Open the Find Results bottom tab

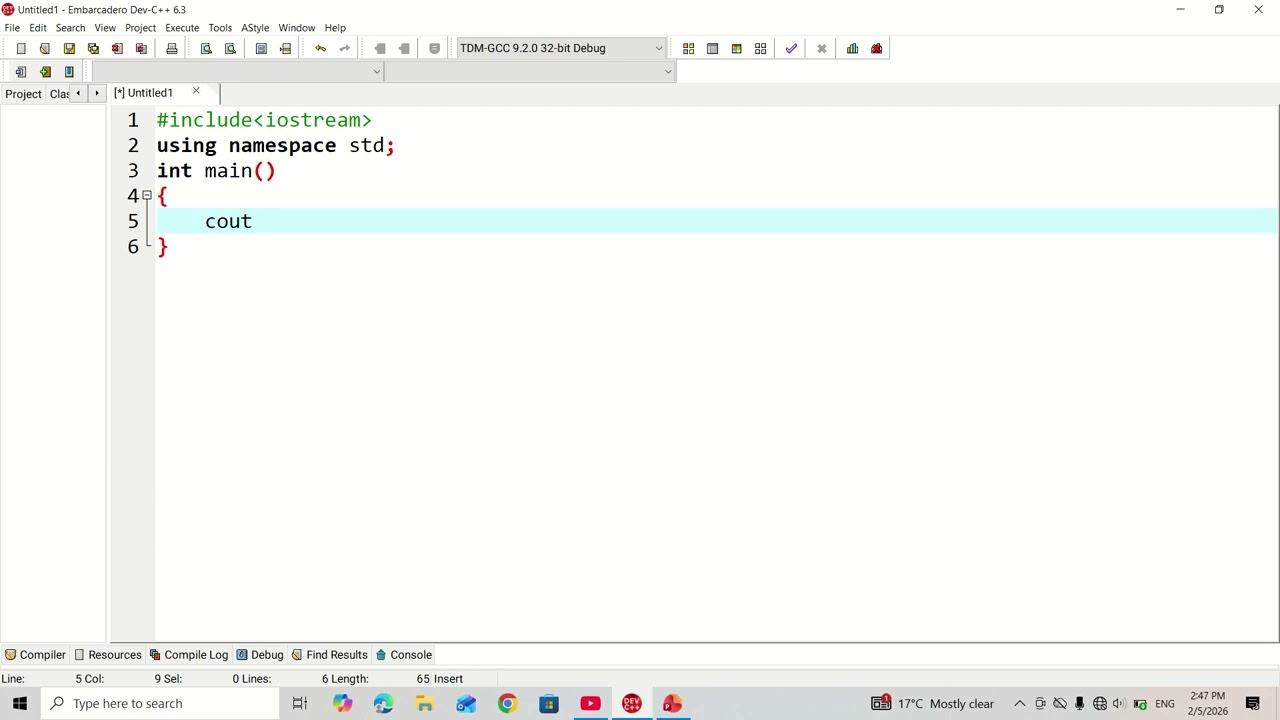pyautogui.click(x=330, y=655)
